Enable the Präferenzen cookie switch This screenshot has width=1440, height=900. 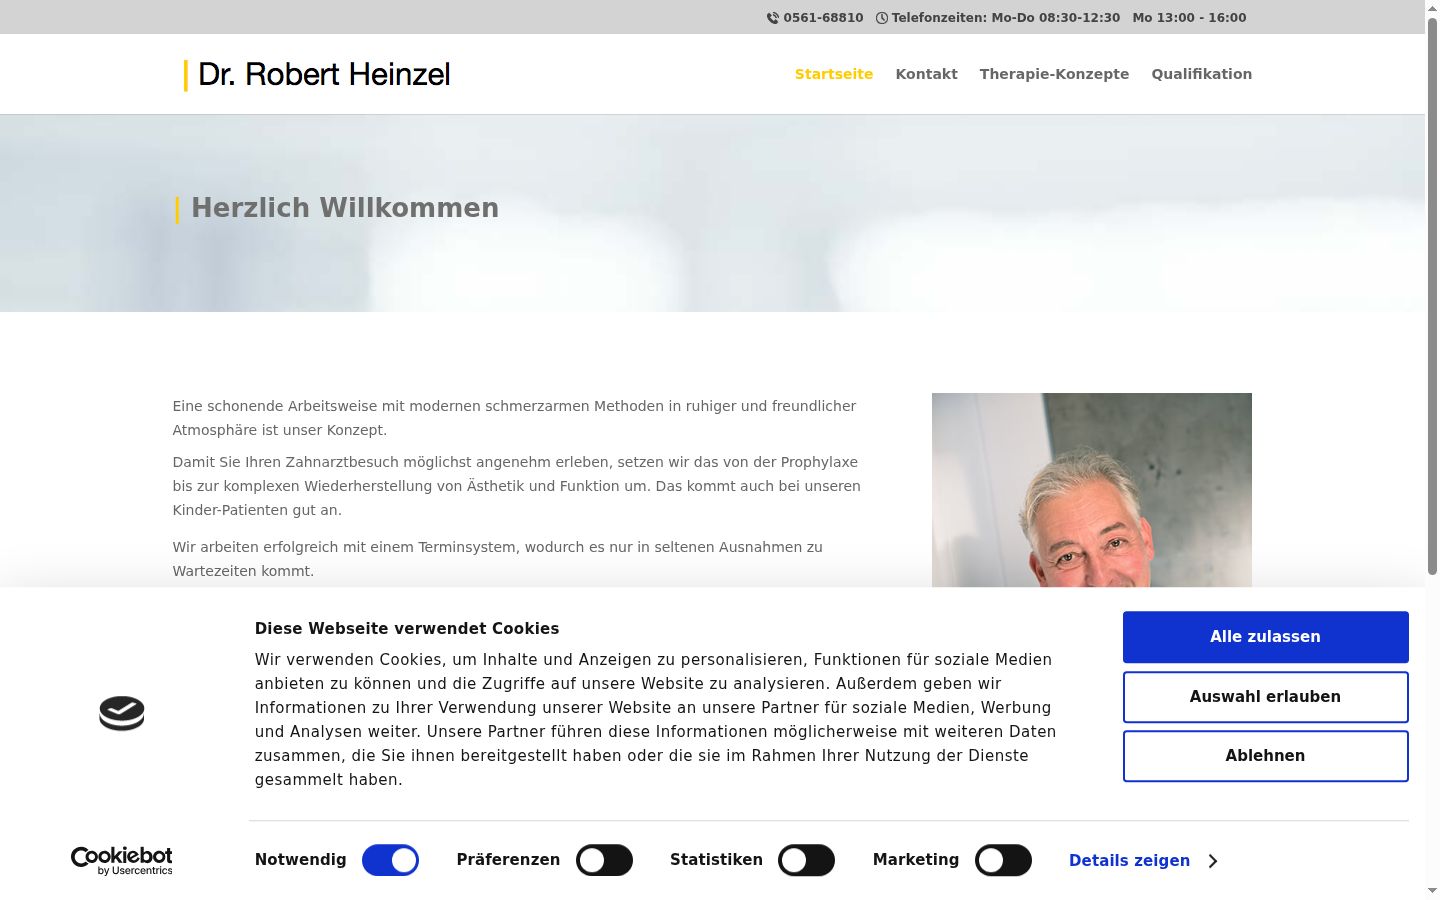click(604, 860)
